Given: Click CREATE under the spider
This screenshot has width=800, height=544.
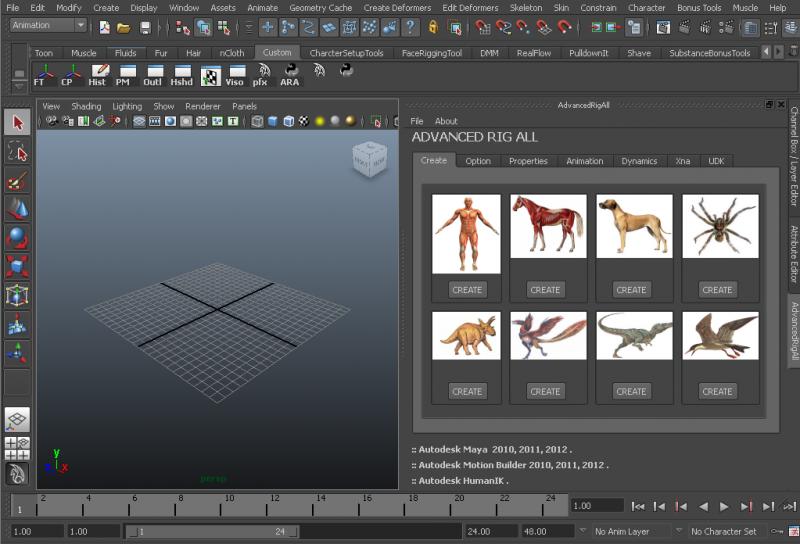Looking at the screenshot, I should tap(717, 290).
